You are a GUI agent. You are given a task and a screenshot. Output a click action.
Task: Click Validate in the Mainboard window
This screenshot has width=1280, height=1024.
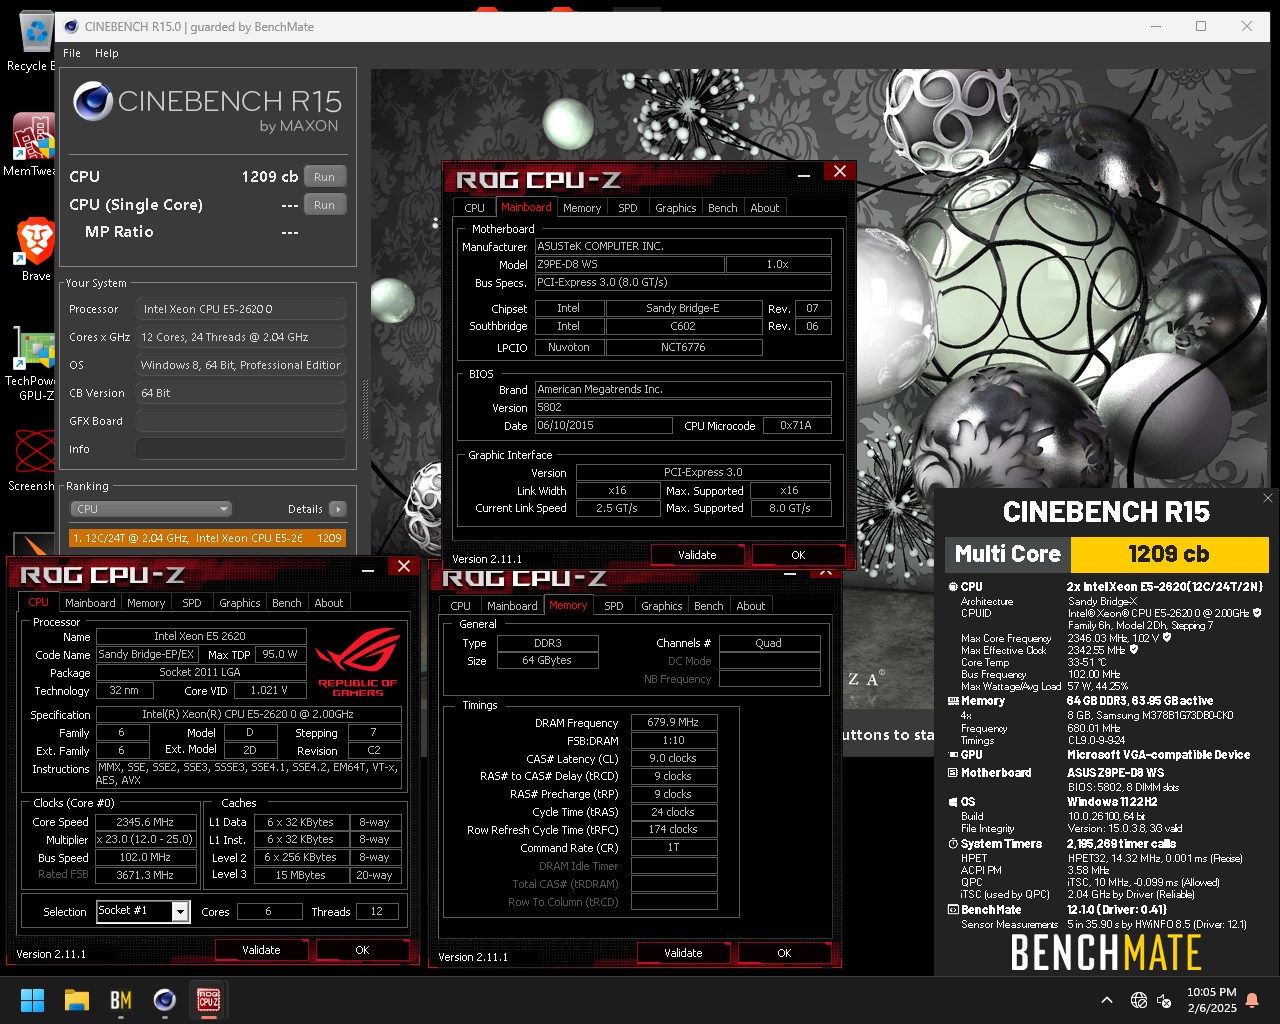pos(697,555)
